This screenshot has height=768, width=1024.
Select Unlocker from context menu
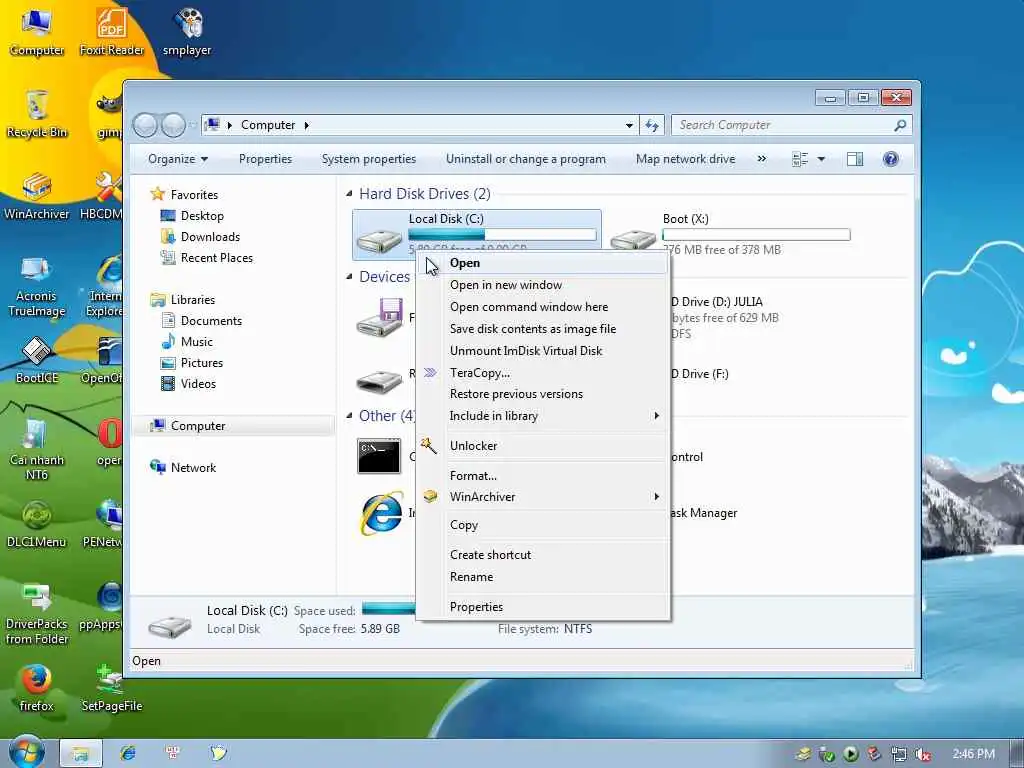542,445
